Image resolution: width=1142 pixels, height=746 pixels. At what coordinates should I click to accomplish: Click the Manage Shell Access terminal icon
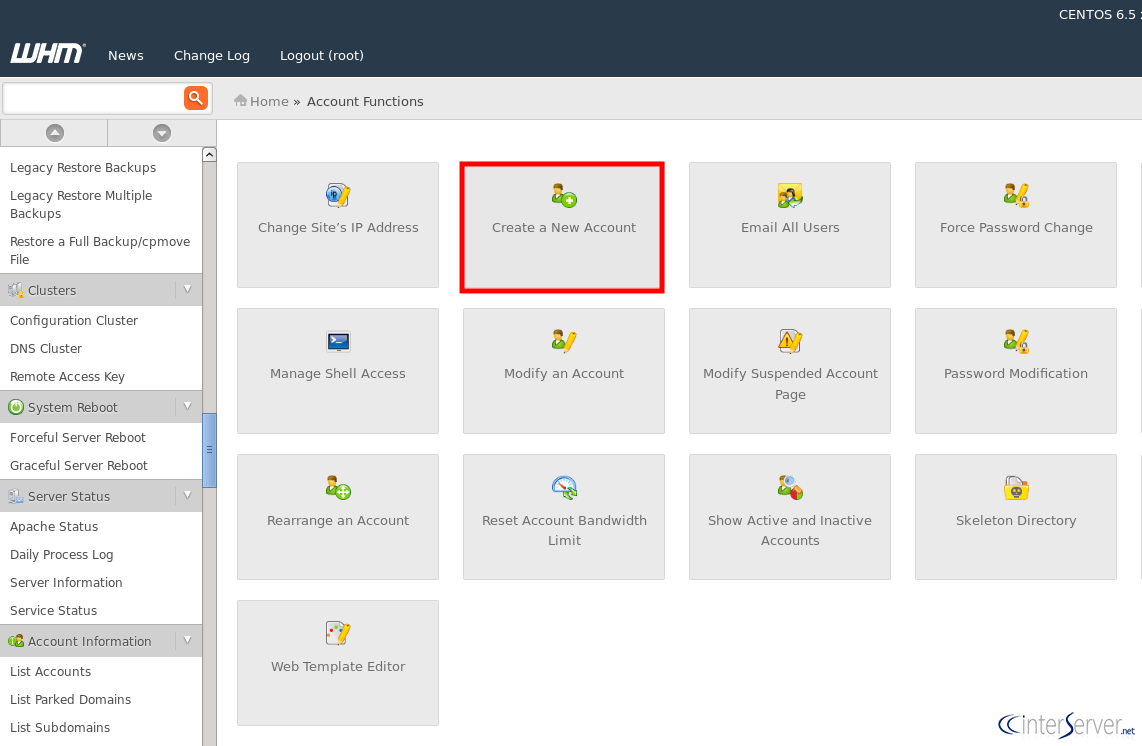click(338, 342)
